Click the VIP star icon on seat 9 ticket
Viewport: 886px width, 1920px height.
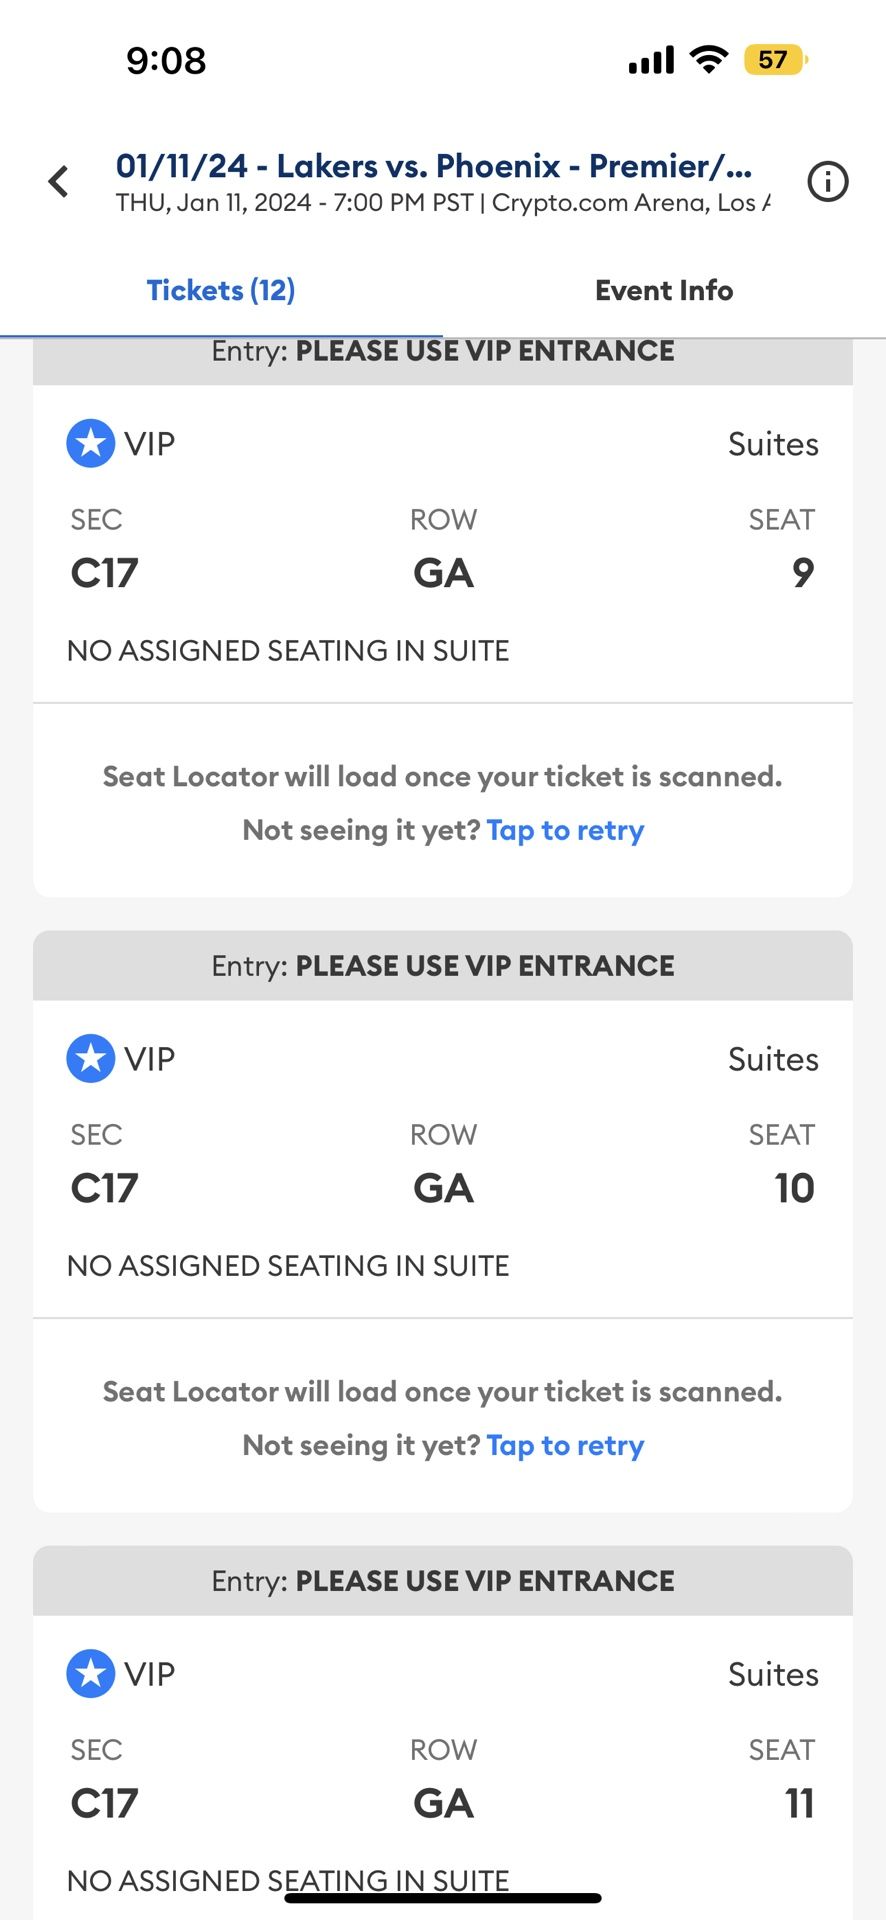point(90,443)
